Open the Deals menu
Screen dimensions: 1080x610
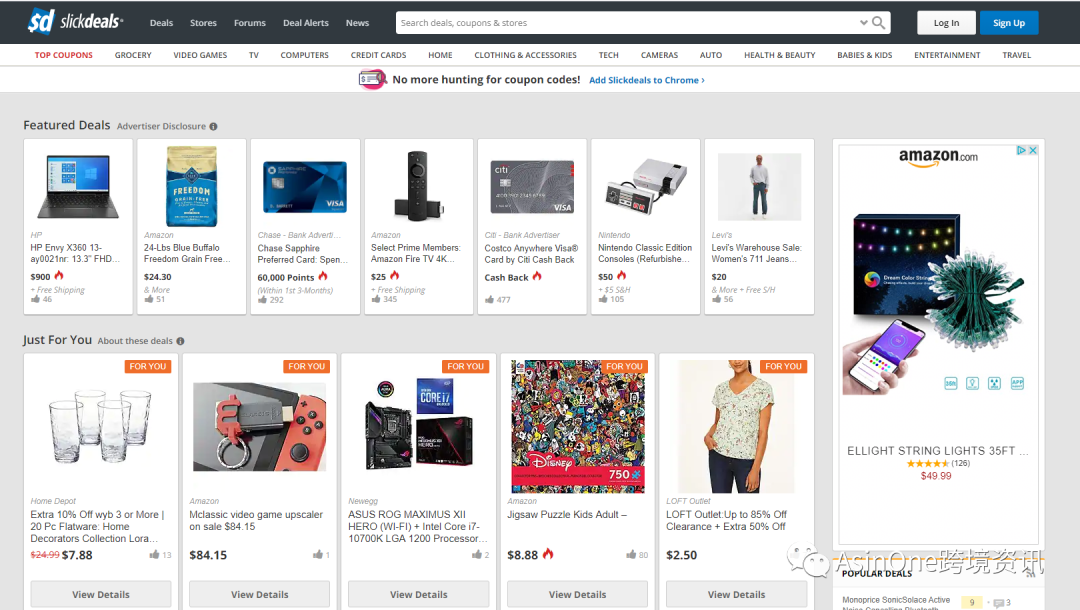pyautogui.click(x=161, y=23)
